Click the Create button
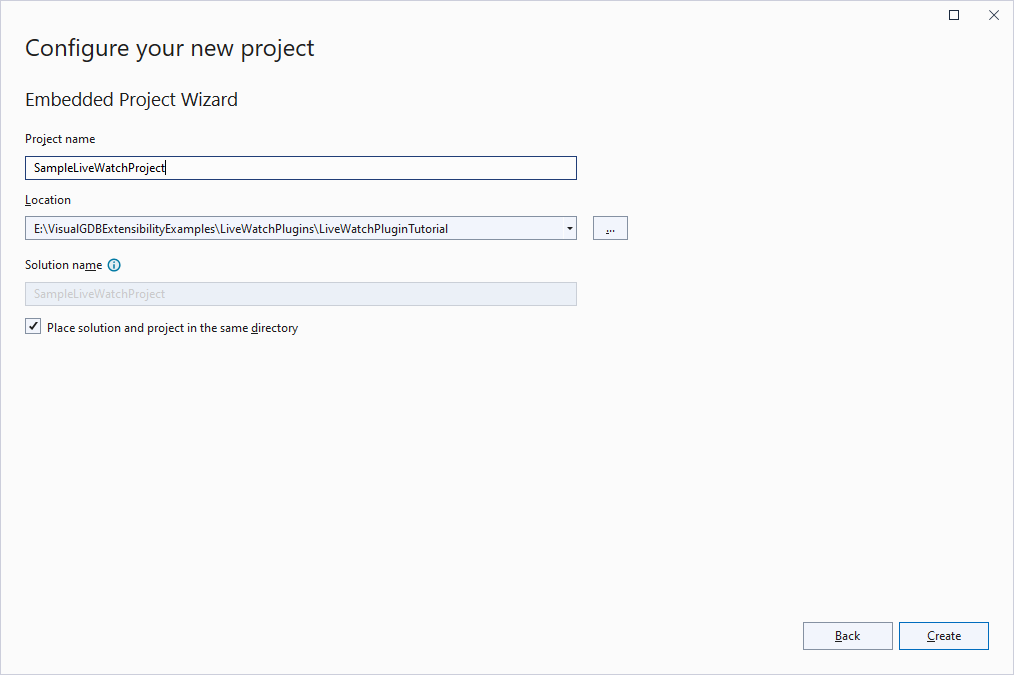 coord(944,636)
